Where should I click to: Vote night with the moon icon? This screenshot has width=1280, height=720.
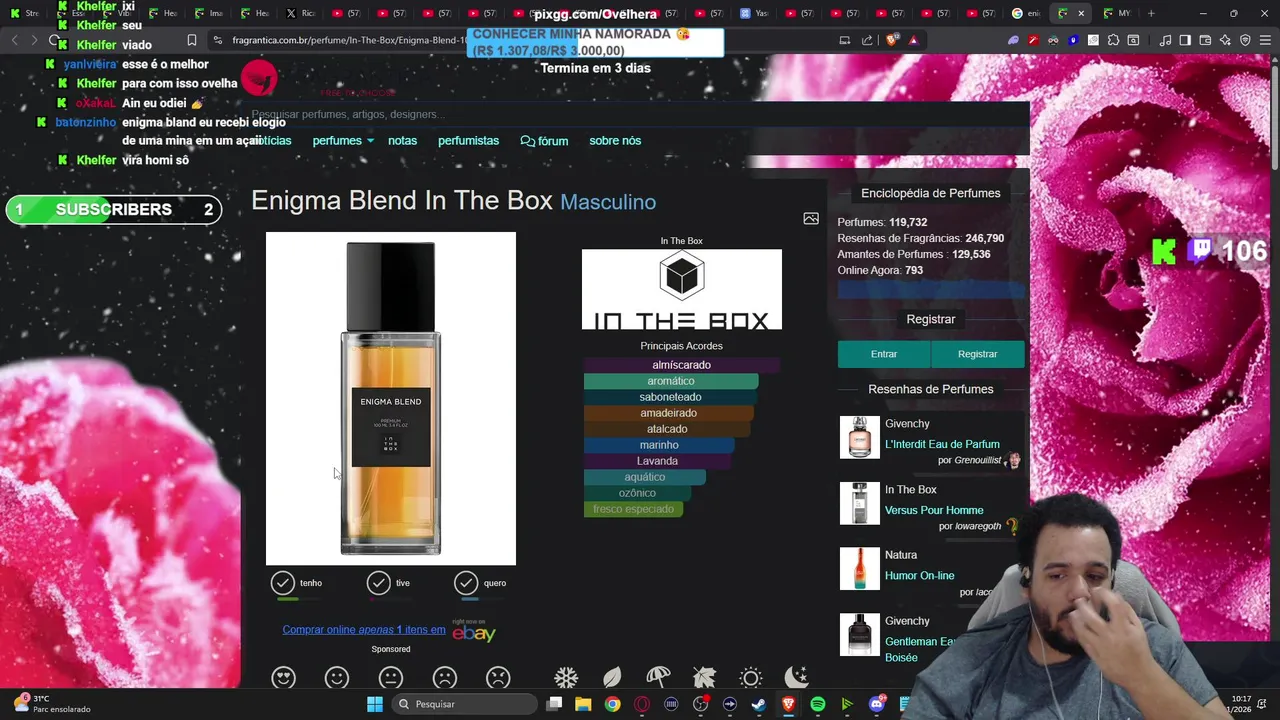tap(797, 677)
